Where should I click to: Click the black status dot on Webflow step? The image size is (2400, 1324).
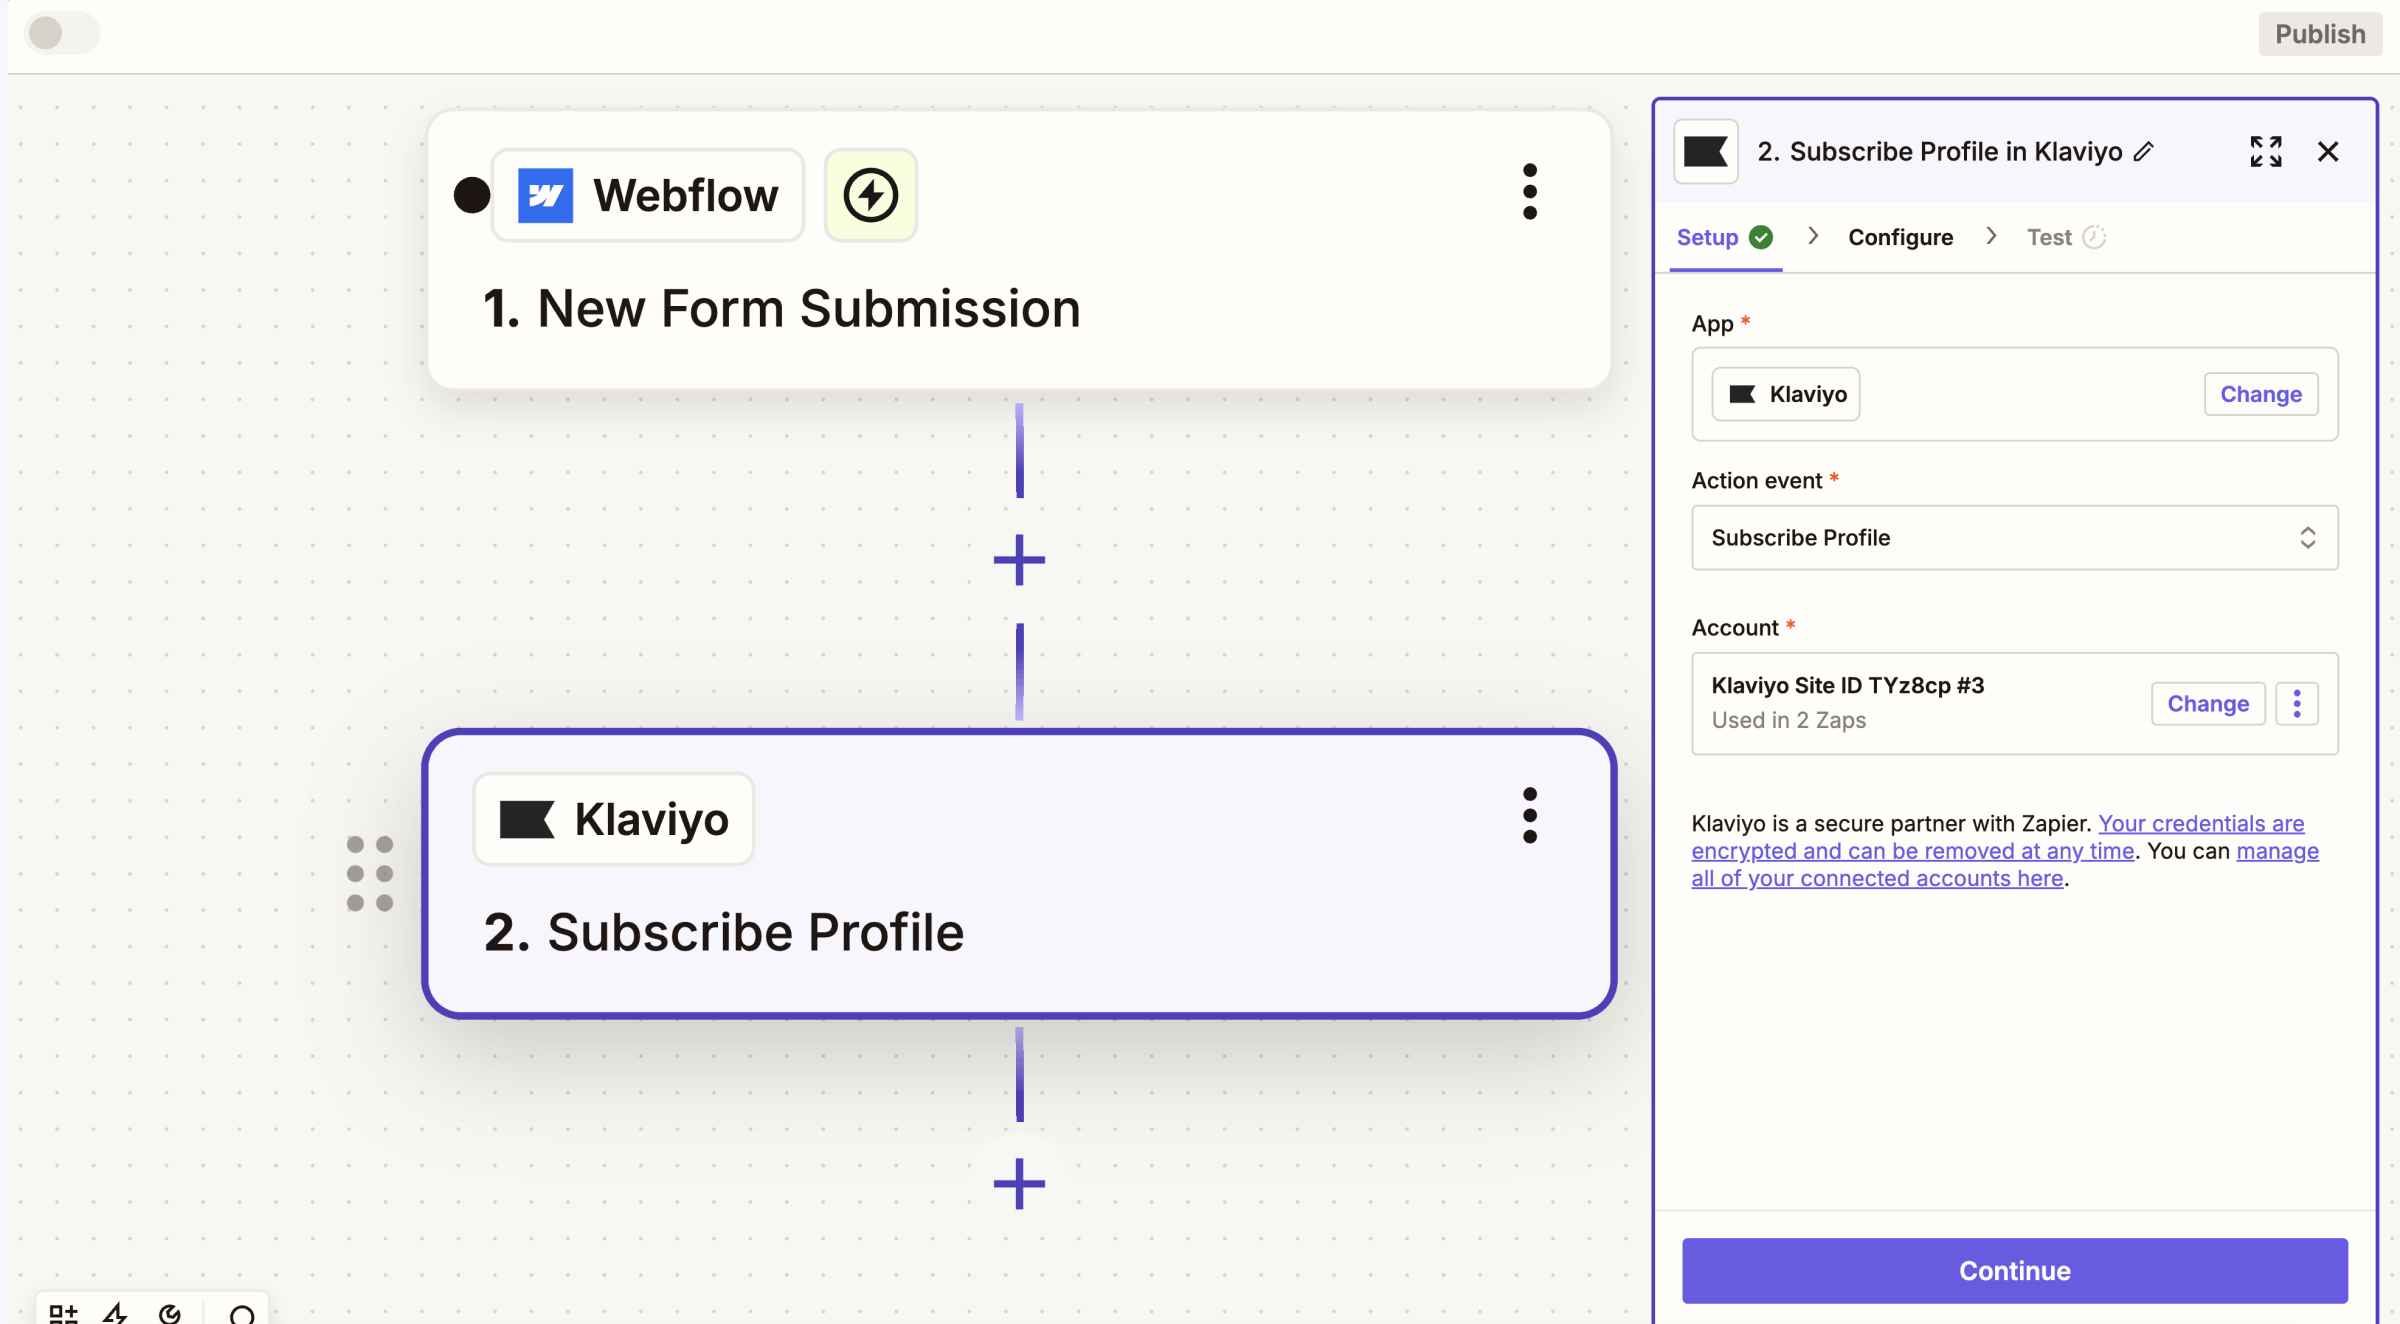point(472,195)
